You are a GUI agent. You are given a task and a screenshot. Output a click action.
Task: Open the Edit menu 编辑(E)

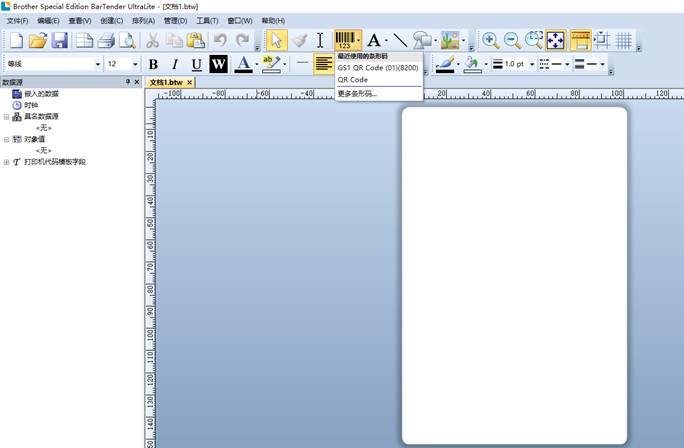(48, 21)
